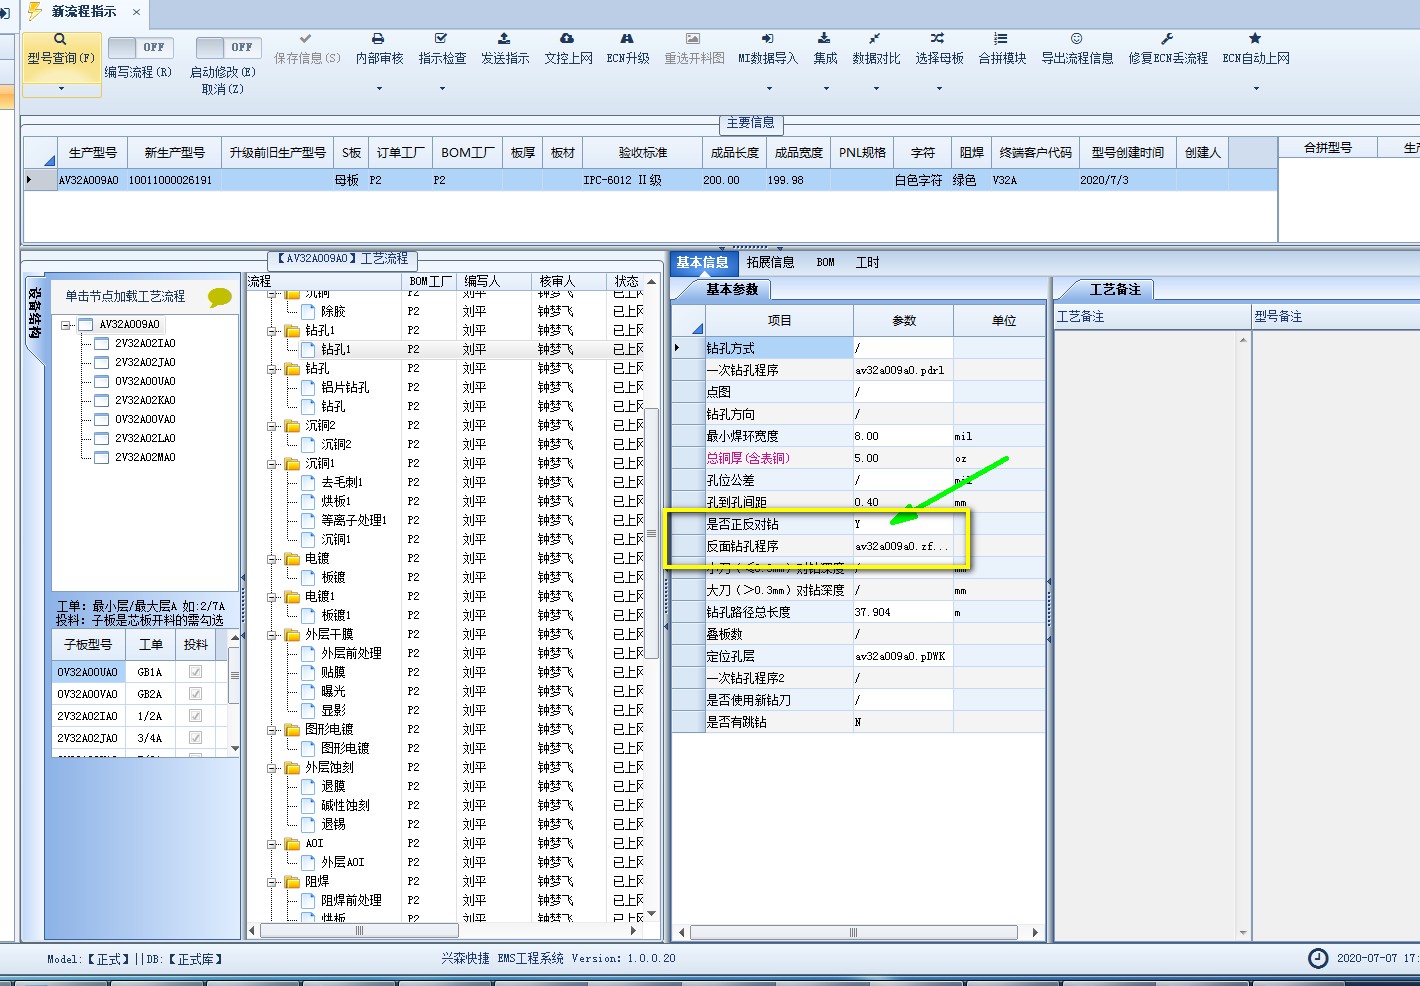Sort by 验收标准 column header
The width and height of the screenshot is (1420, 986).
tap(643, 153)
